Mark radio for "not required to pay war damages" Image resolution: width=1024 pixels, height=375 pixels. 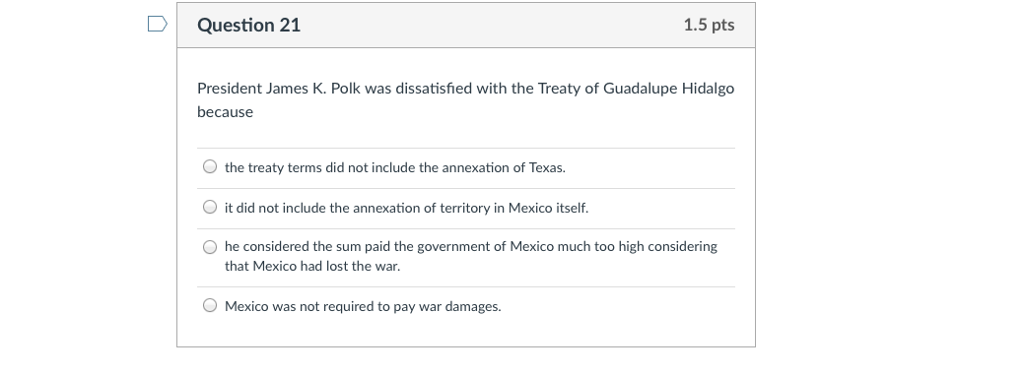tap(210, 305)
